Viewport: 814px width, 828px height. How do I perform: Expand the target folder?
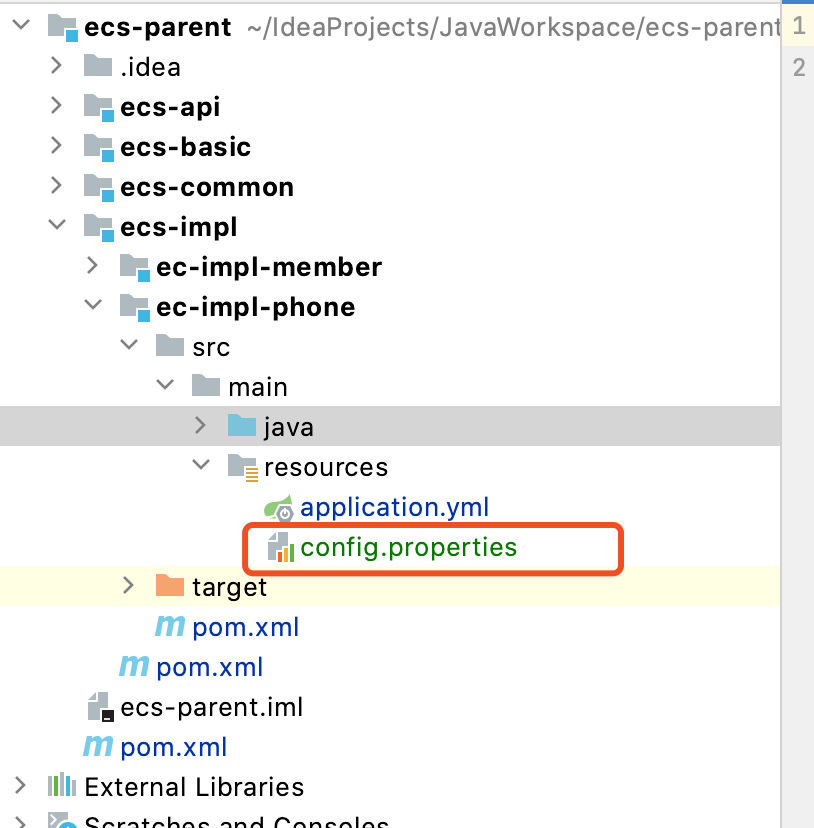pos(128,587)
